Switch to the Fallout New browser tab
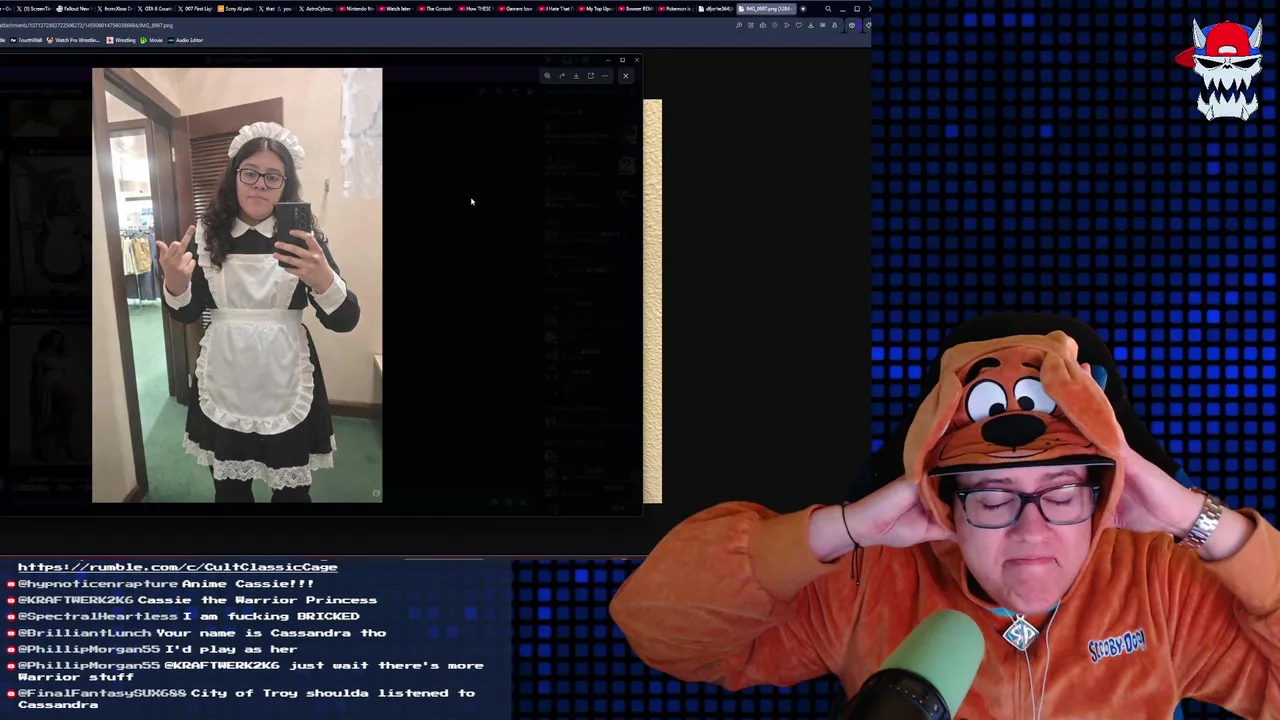The height and width of the screenshot is (720, 1280). point(75,9)
